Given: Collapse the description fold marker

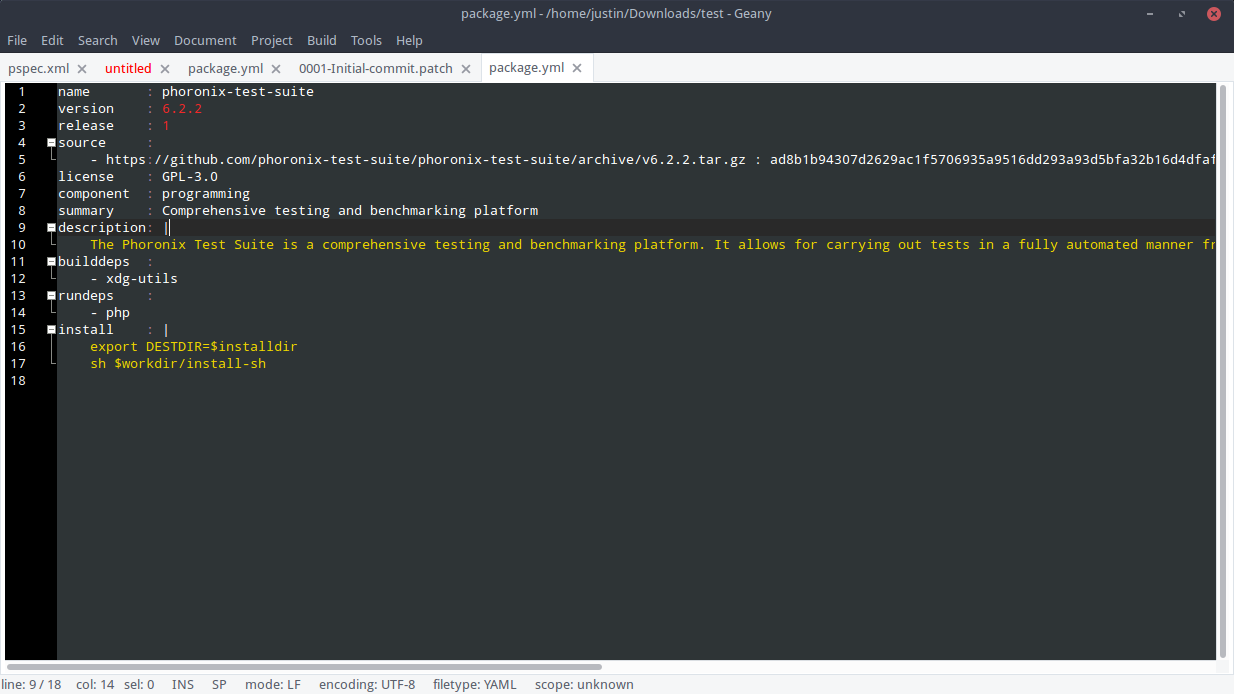Looking at the screenshot, I should point(51,228).
